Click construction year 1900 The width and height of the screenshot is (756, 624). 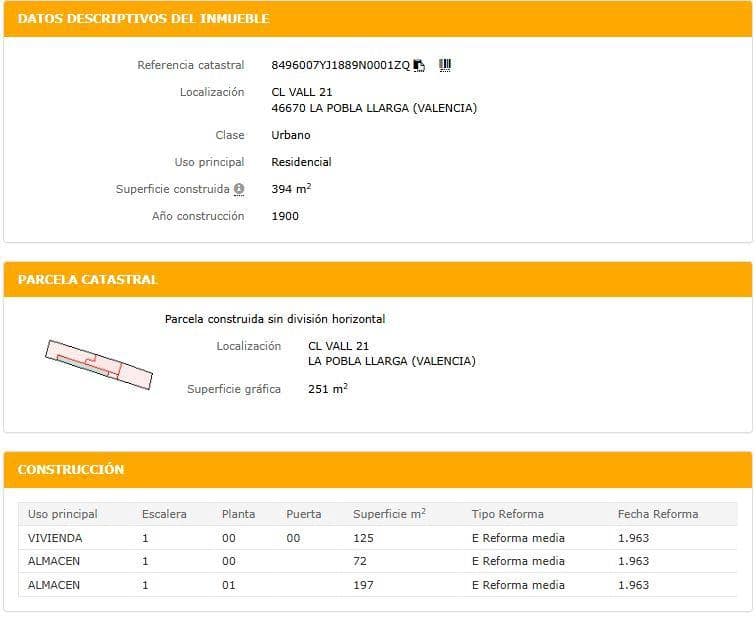pos(285,216)
